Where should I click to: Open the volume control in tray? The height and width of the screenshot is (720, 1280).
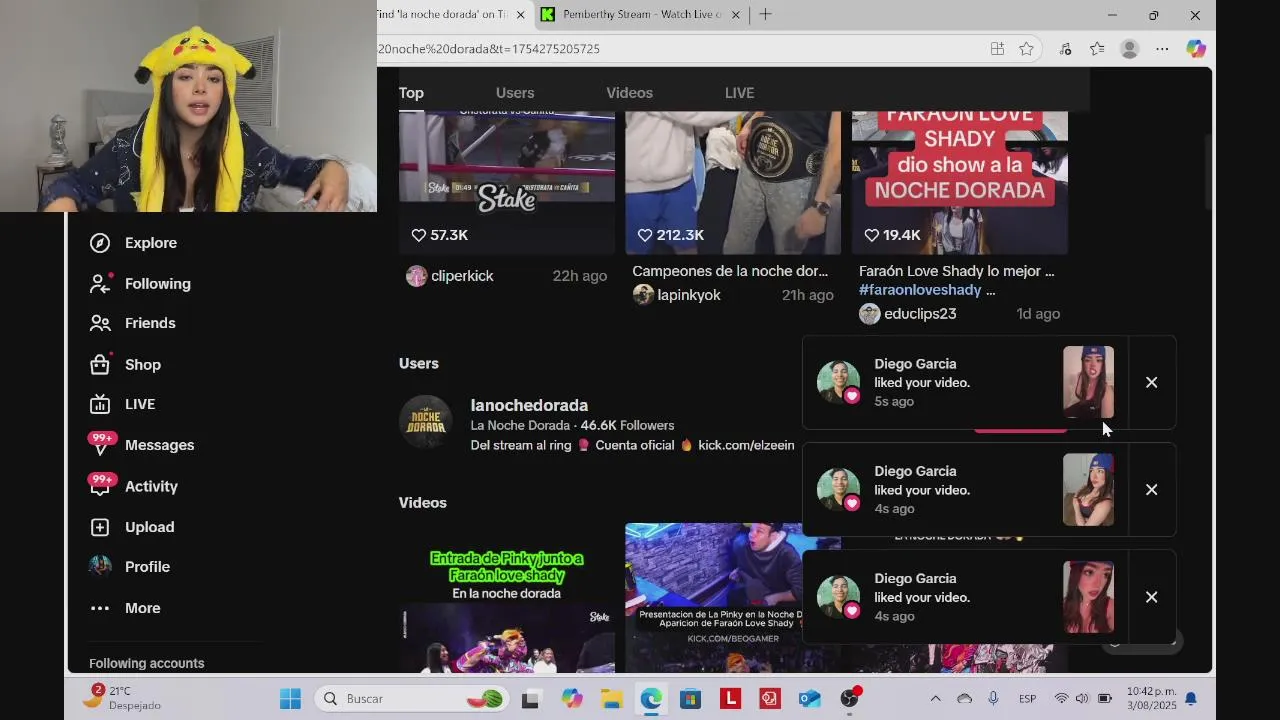(1082, 699)
